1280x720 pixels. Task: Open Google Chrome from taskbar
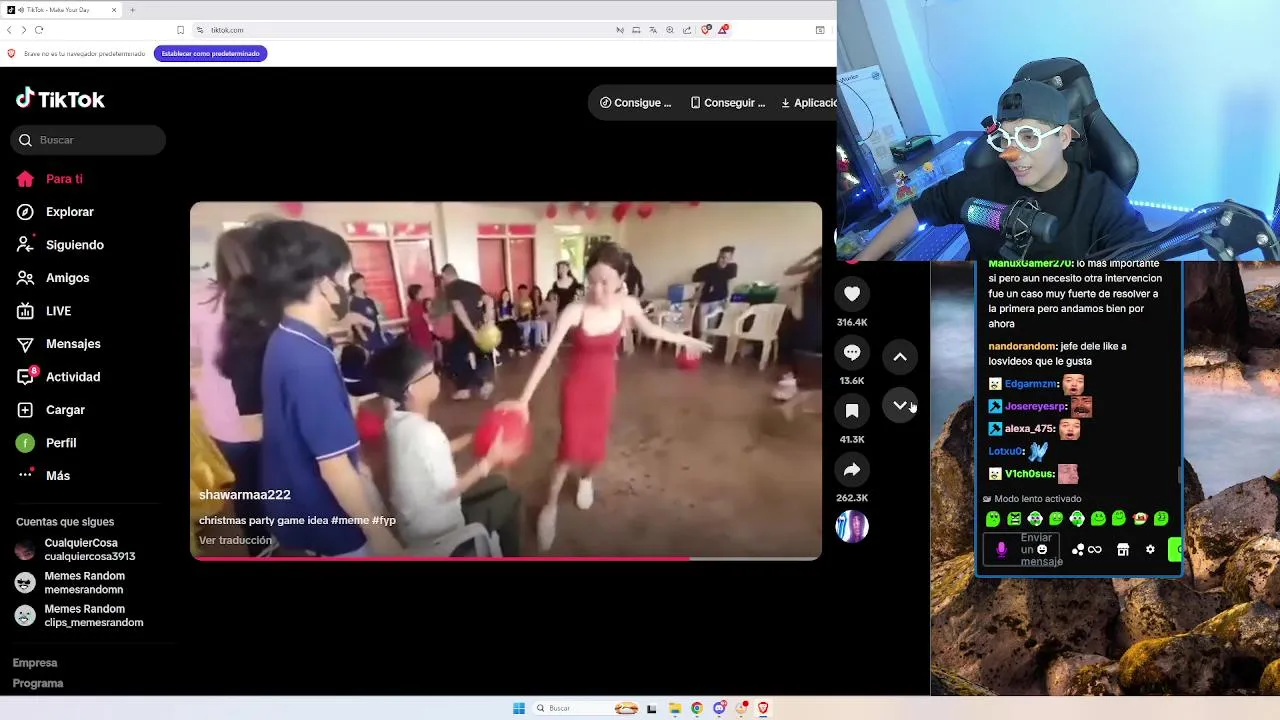tap(697, 708)
